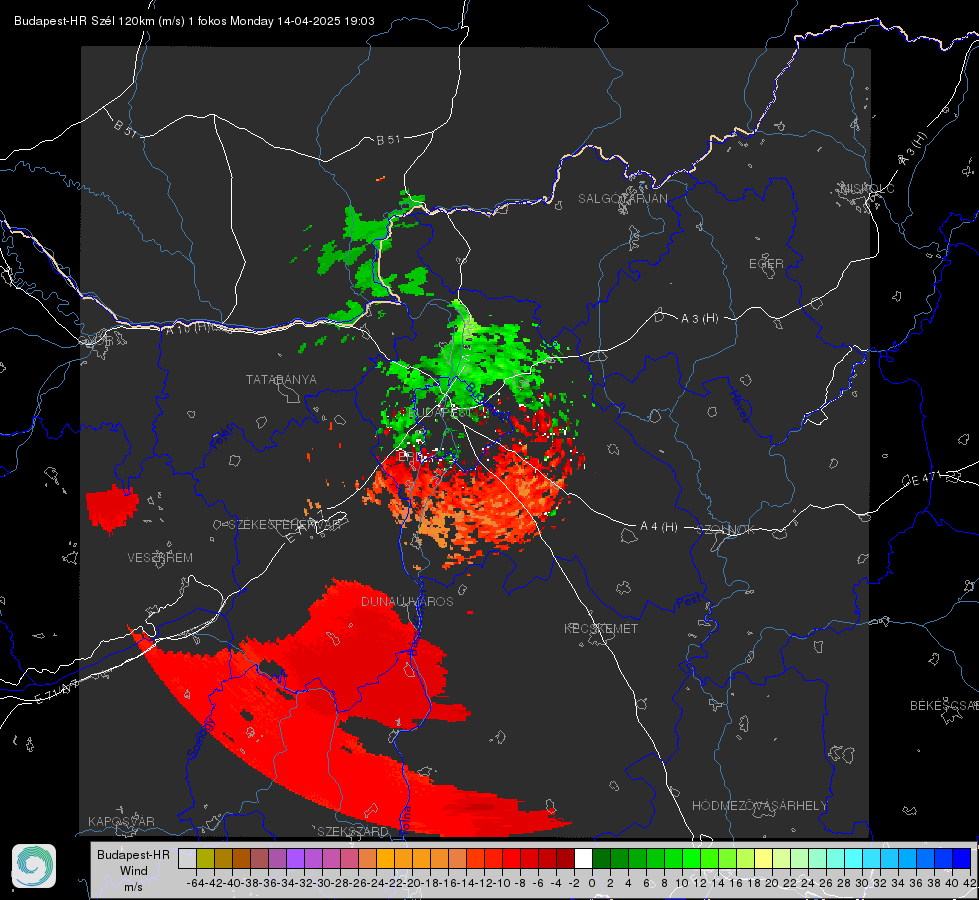Select the Somogy county label
This screenshot has height=900, width=979.
click(201, 738)
